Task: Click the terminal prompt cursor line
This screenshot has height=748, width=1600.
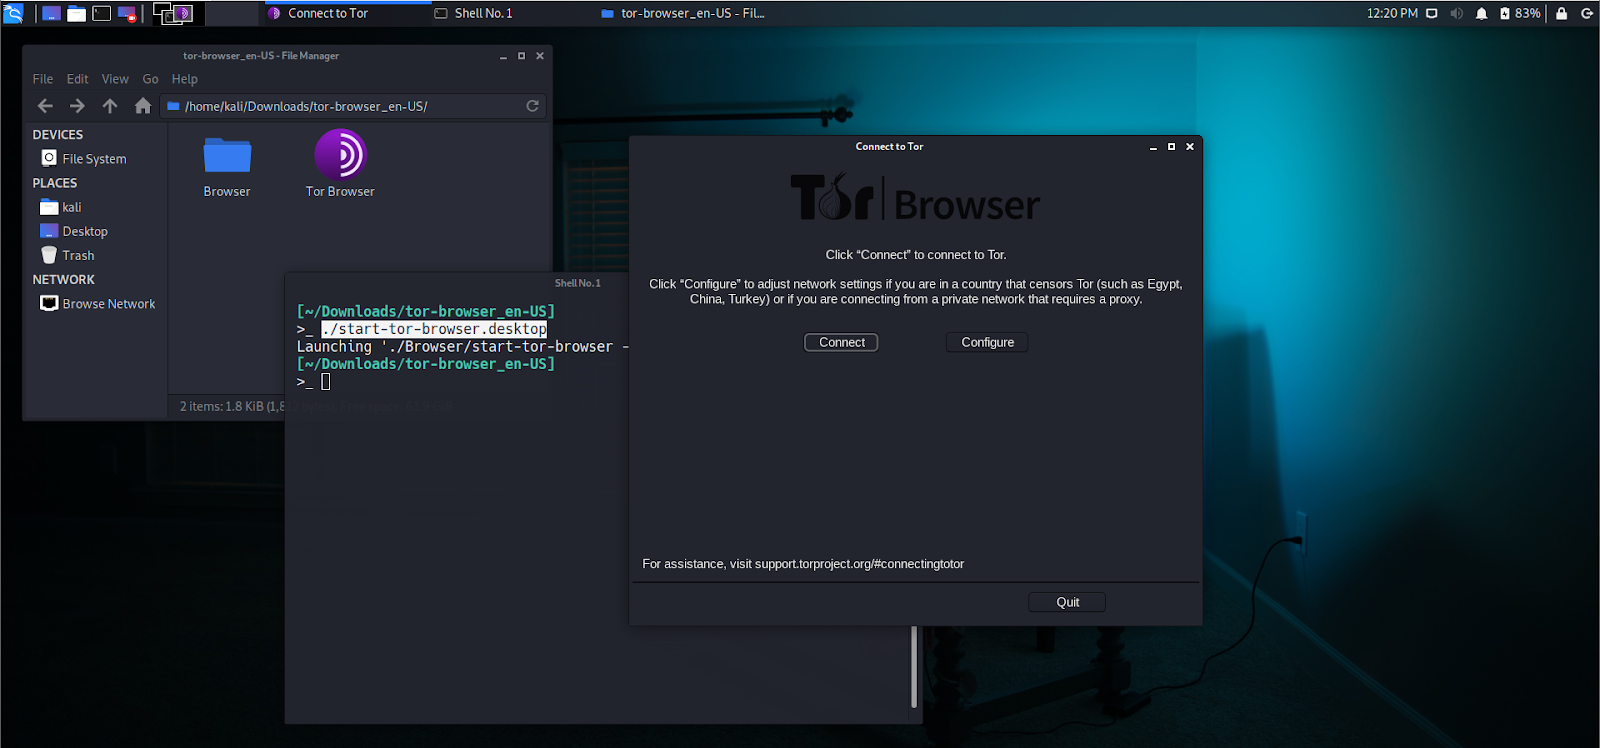Action: pyautogui.click(x=313, y=382)
